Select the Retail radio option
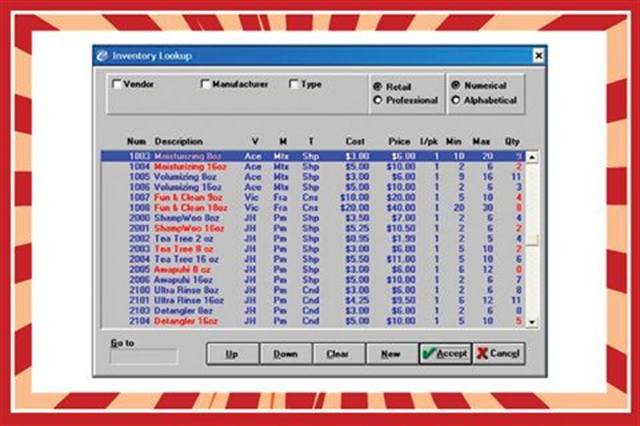The width and height of the screenshot is (640, 426). pos(378,87)
